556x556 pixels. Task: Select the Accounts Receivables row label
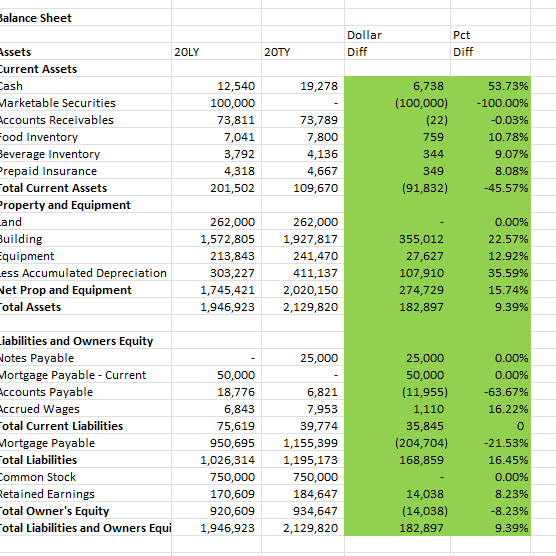[x=85, y=120]
